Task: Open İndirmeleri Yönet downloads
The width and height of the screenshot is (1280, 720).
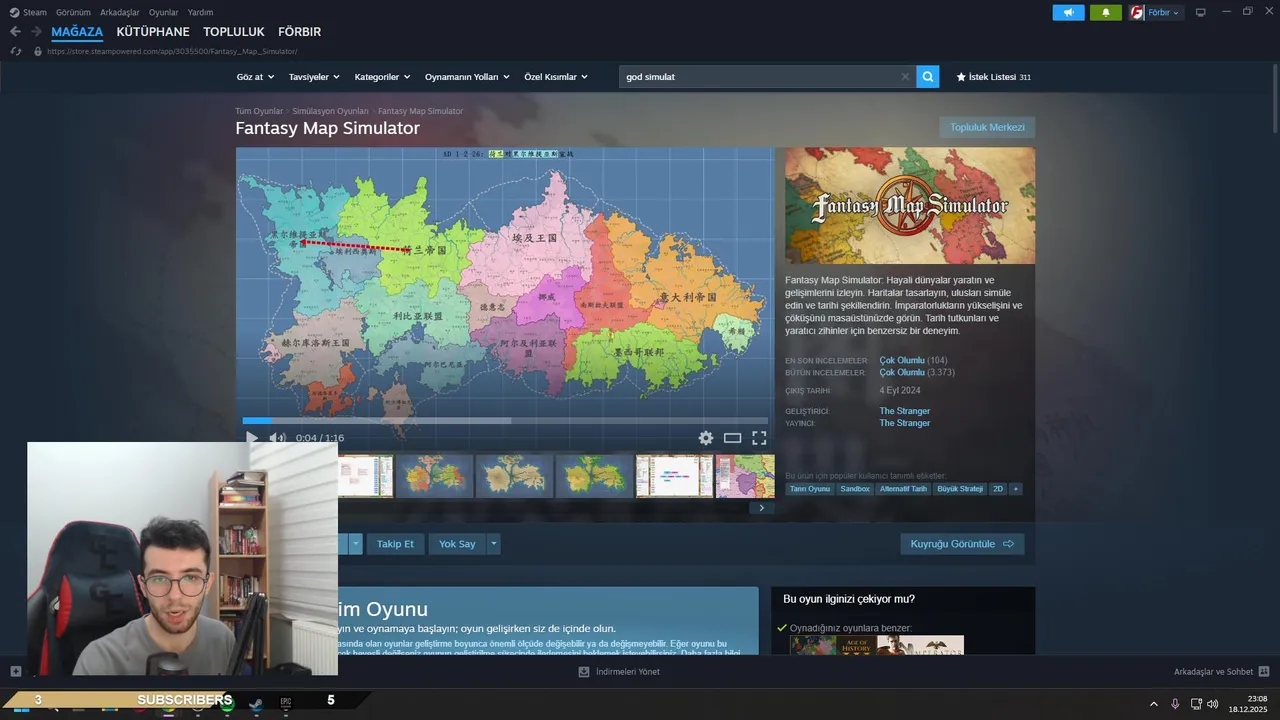Action: point(619,672)
